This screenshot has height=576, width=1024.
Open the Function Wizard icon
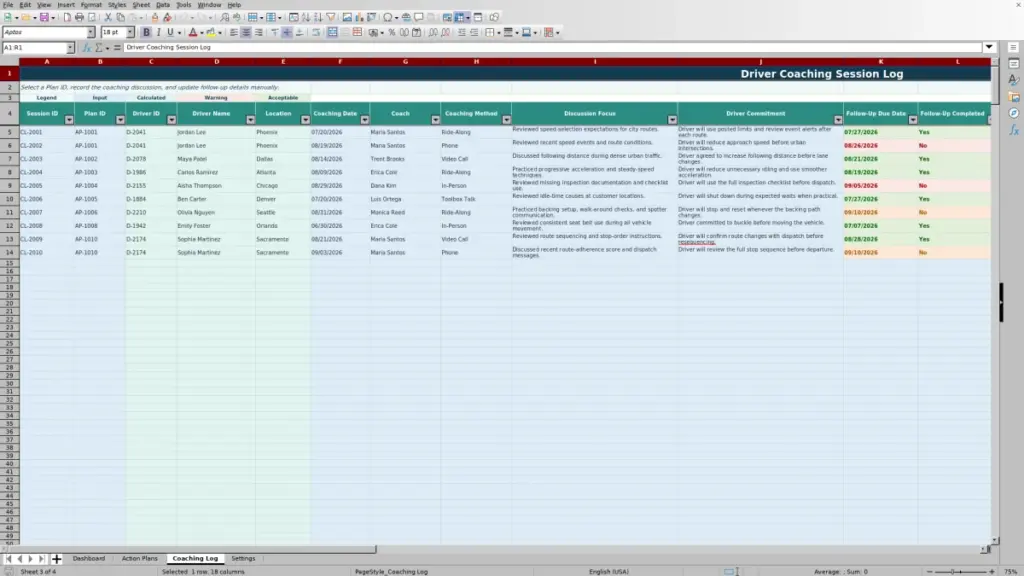pyautogui.click(x=87, y=47)
